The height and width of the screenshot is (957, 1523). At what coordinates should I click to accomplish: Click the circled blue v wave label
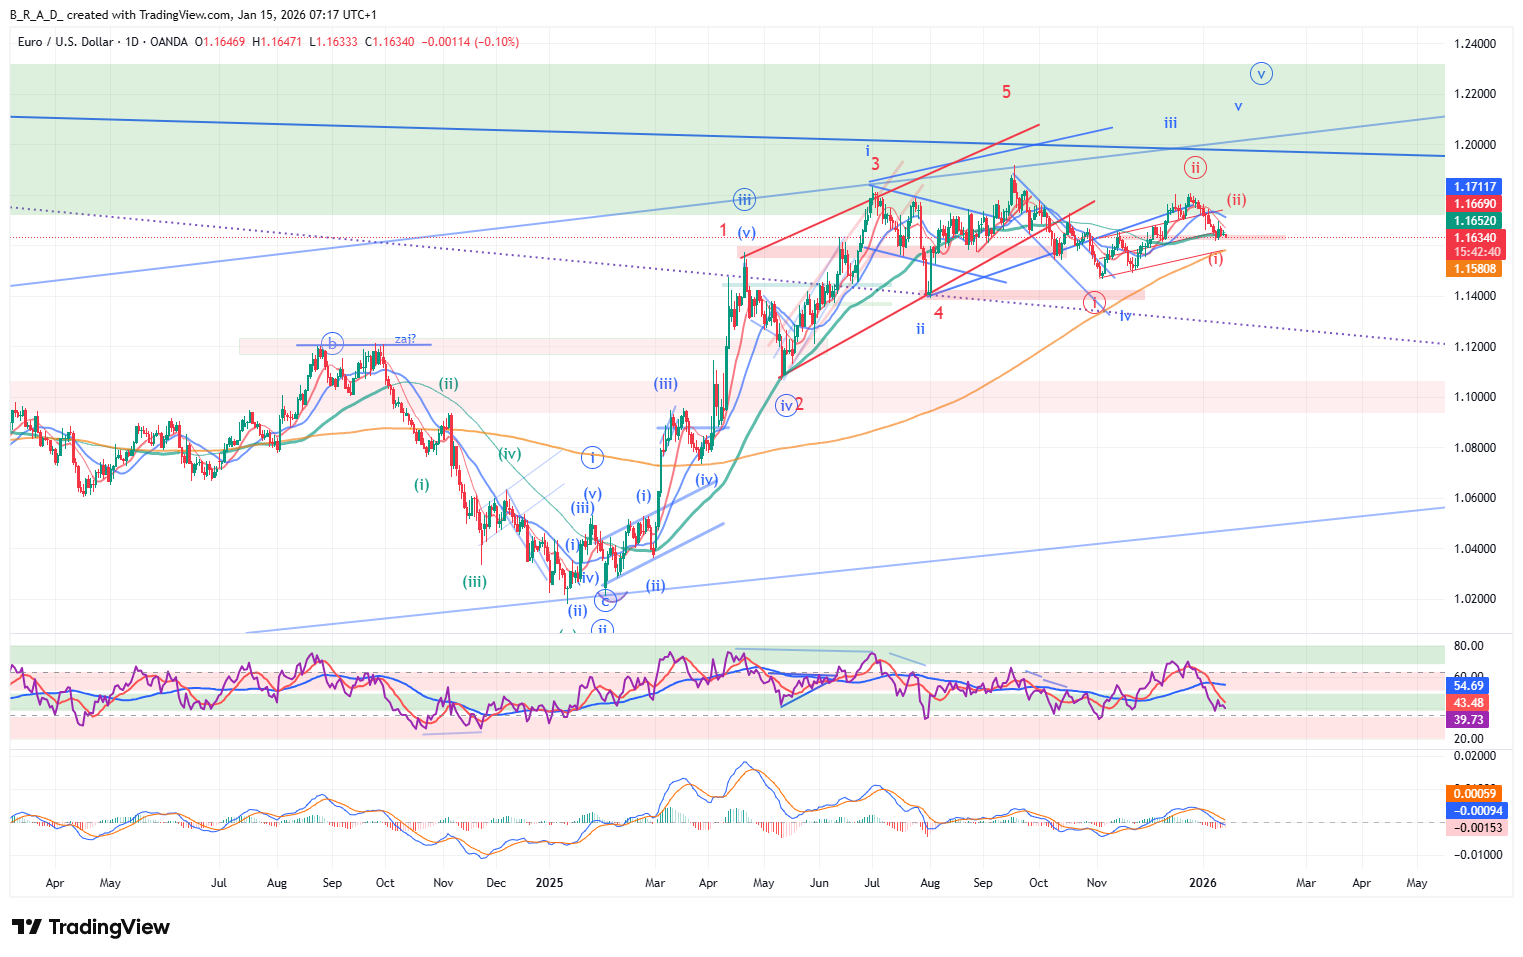(x=1261, y=73)
